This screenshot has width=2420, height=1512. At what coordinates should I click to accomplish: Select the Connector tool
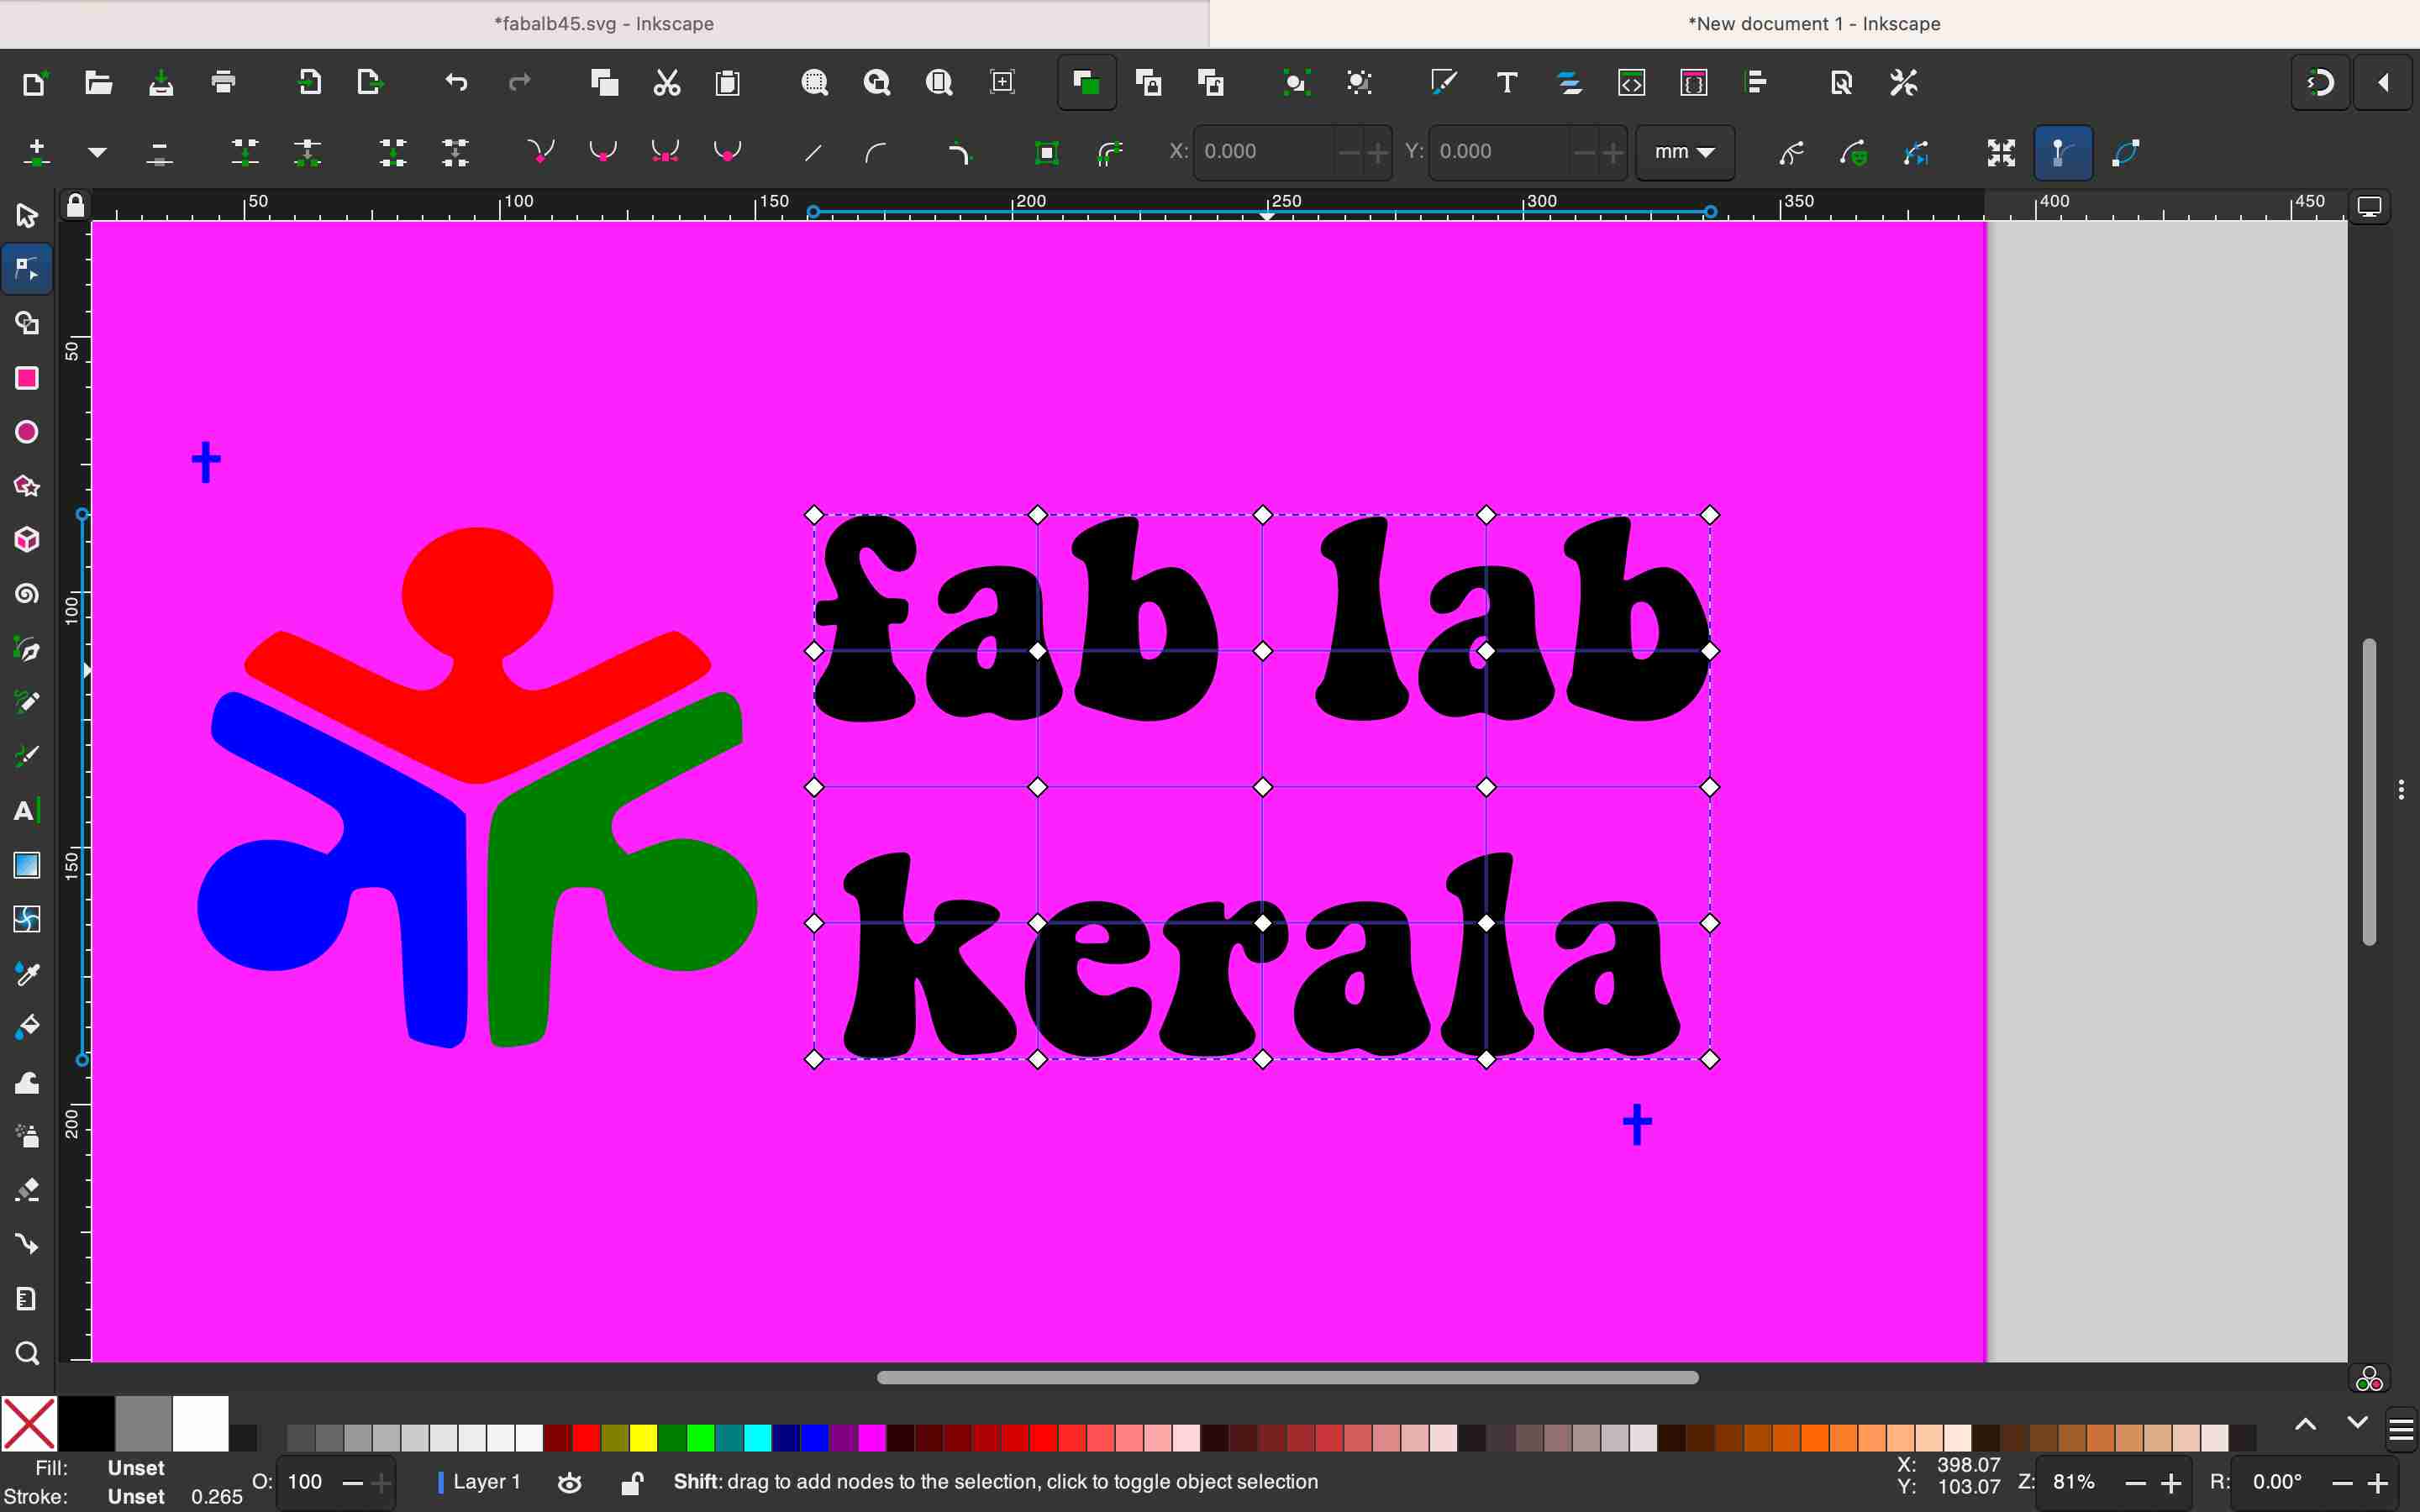point(27,1244)
